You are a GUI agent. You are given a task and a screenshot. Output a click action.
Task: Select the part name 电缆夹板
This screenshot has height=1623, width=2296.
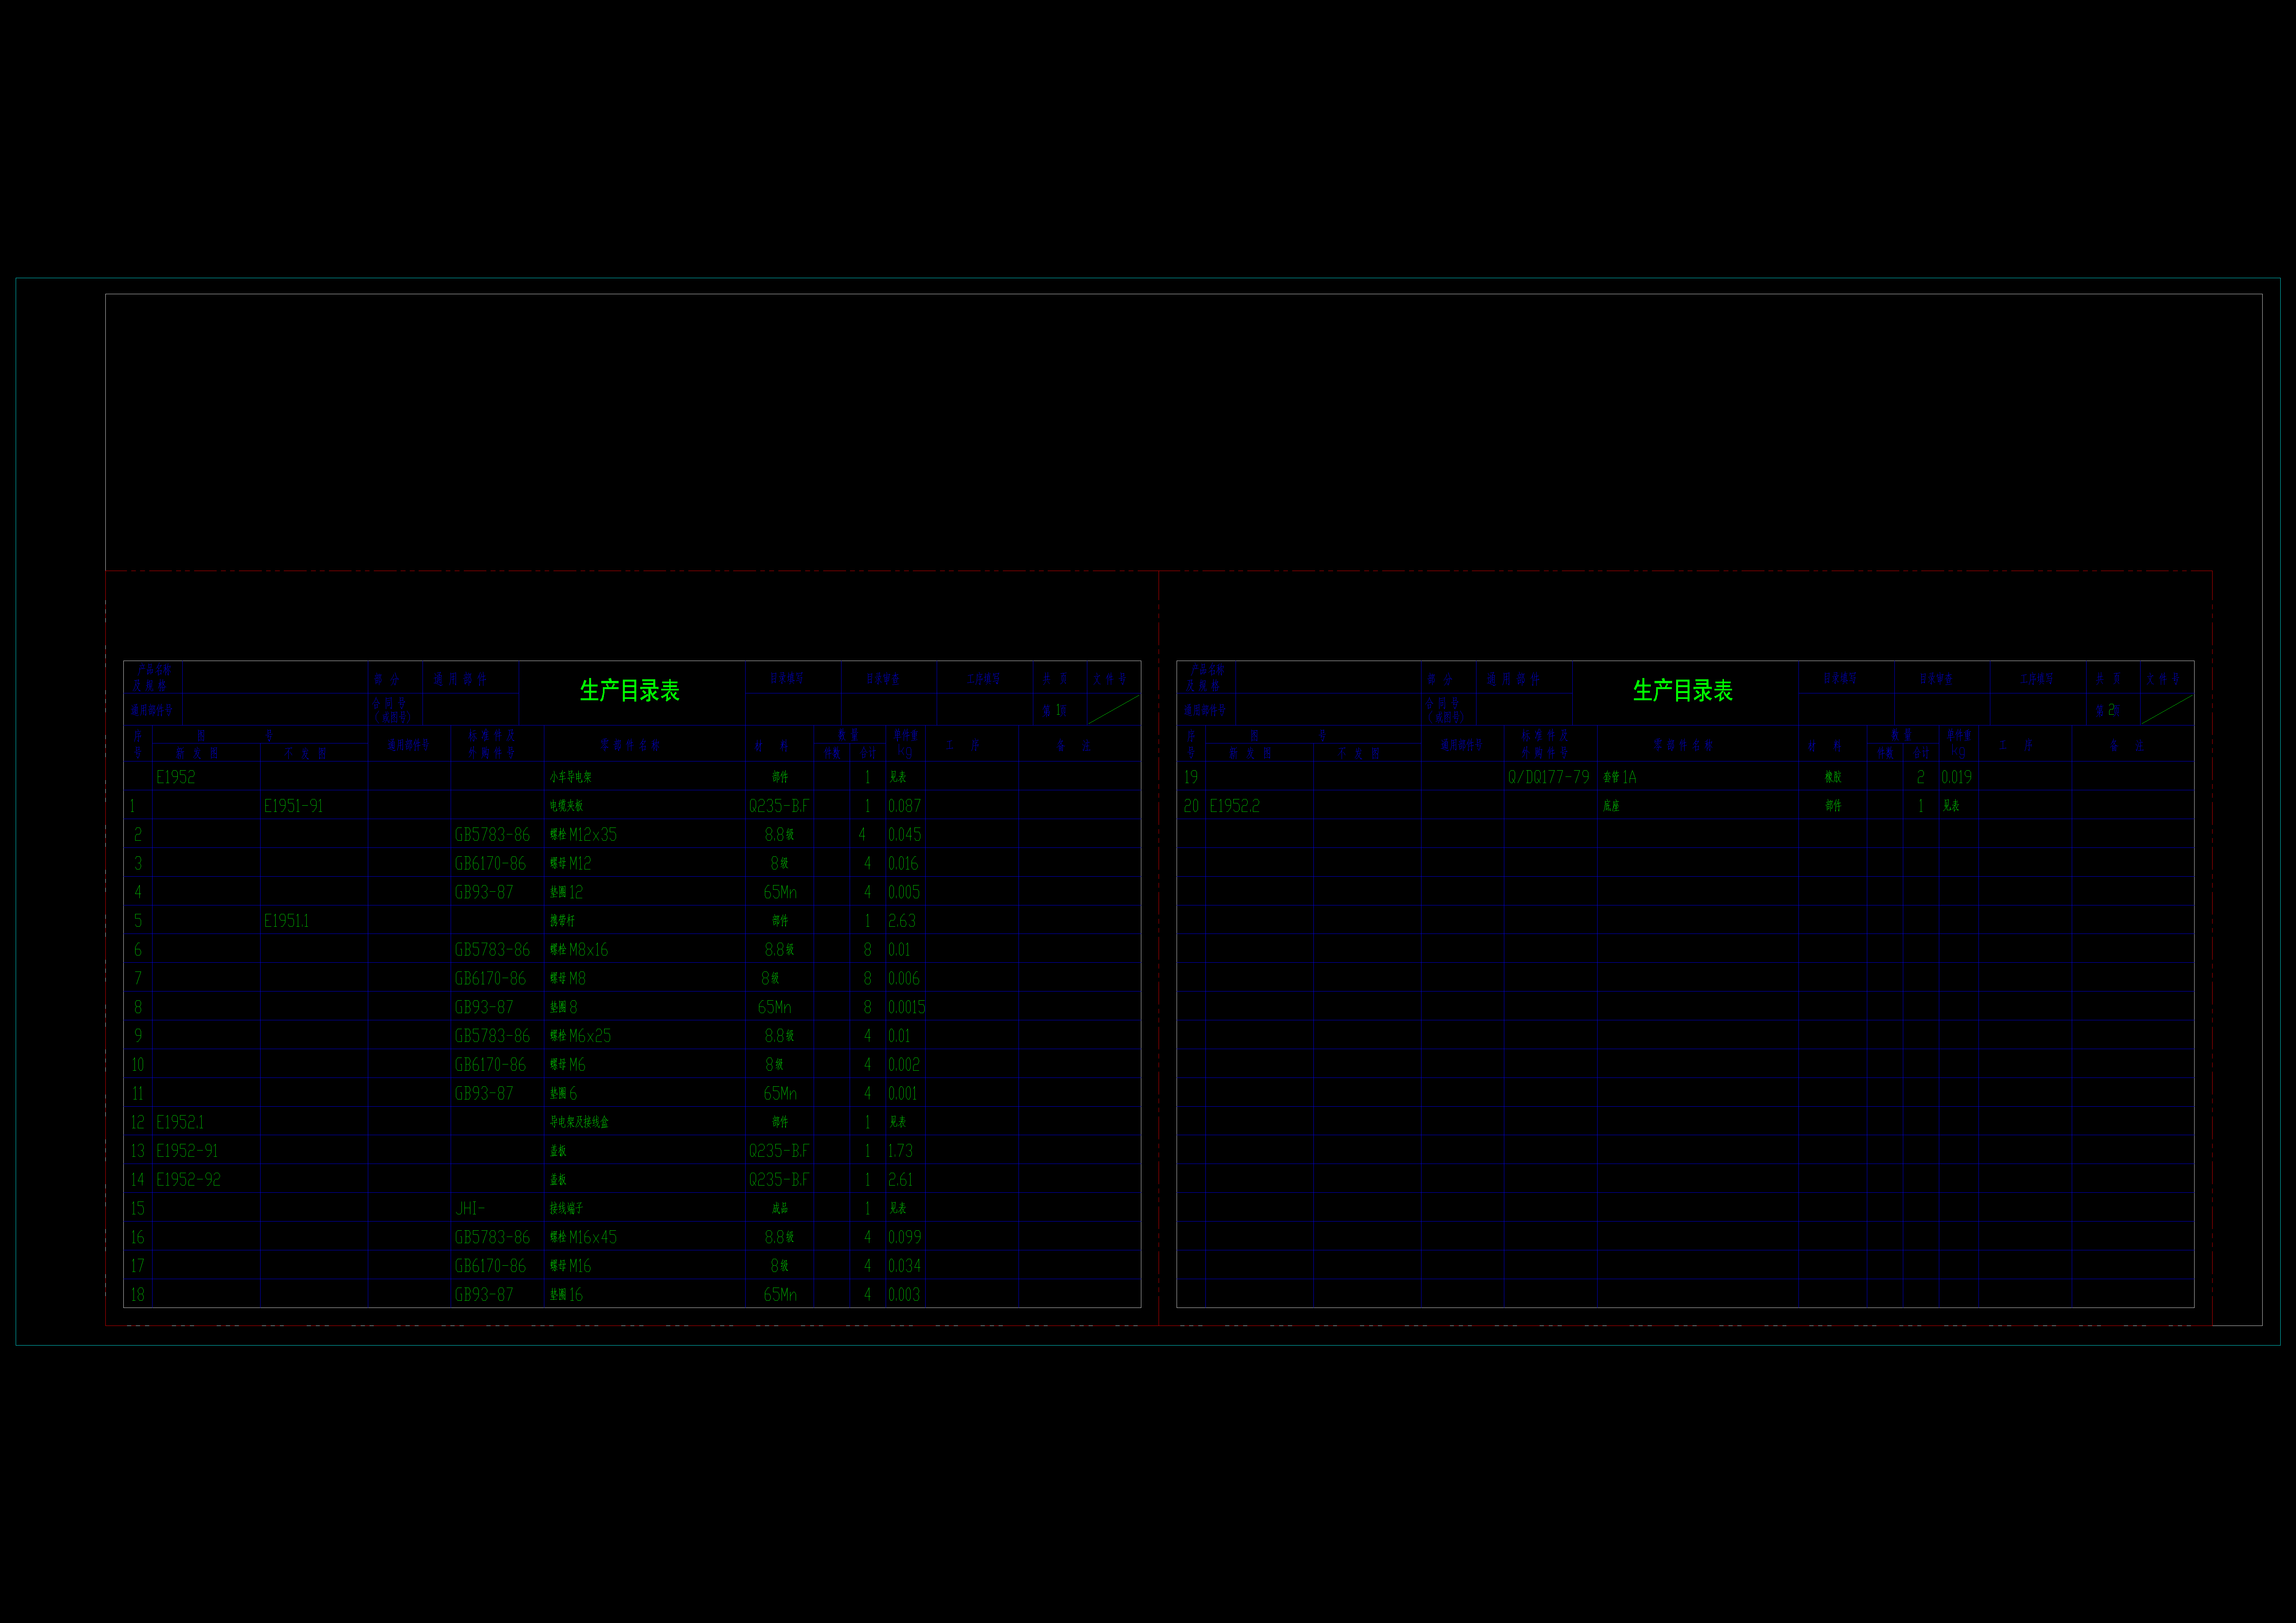point(566,806)
